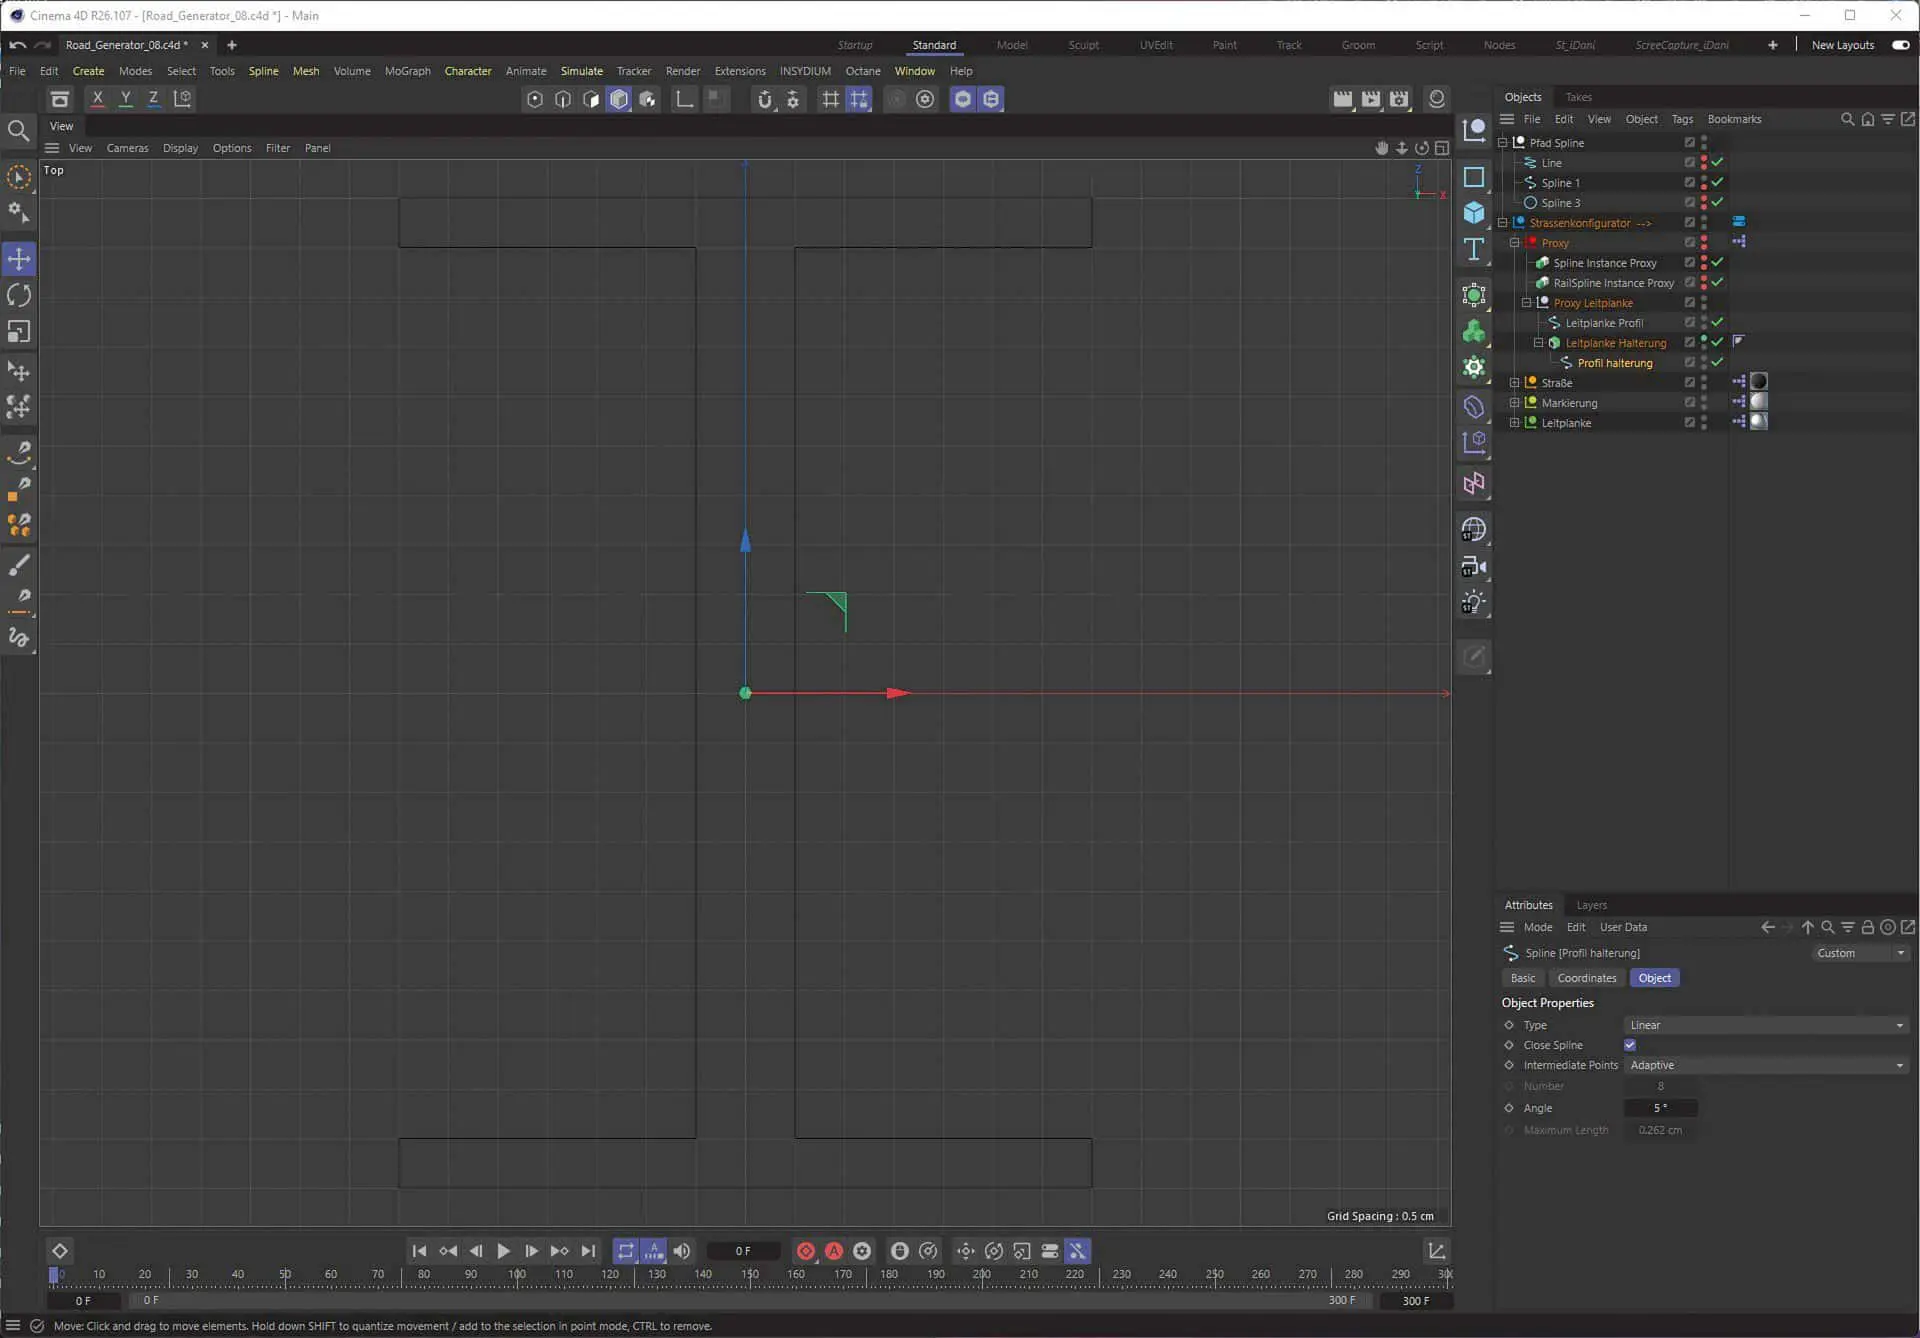The height and width of the screenshot is (1338, 1920).
Task: Uncheck the Close Spline checkbox
Action: [x=1630, y=1045]
